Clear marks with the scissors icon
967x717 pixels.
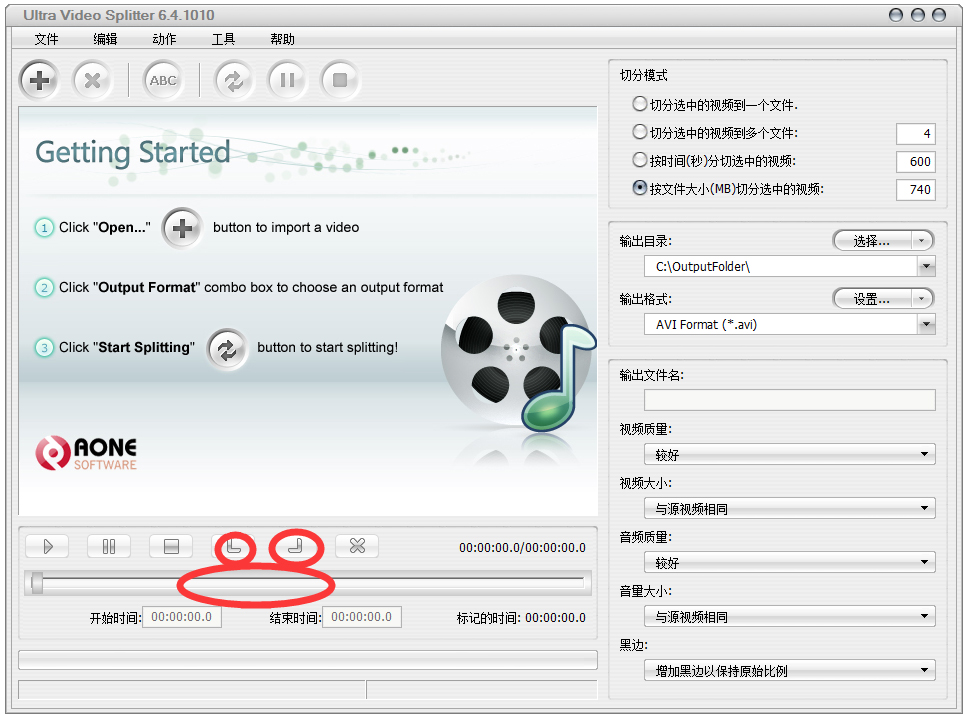click(357, 546)
